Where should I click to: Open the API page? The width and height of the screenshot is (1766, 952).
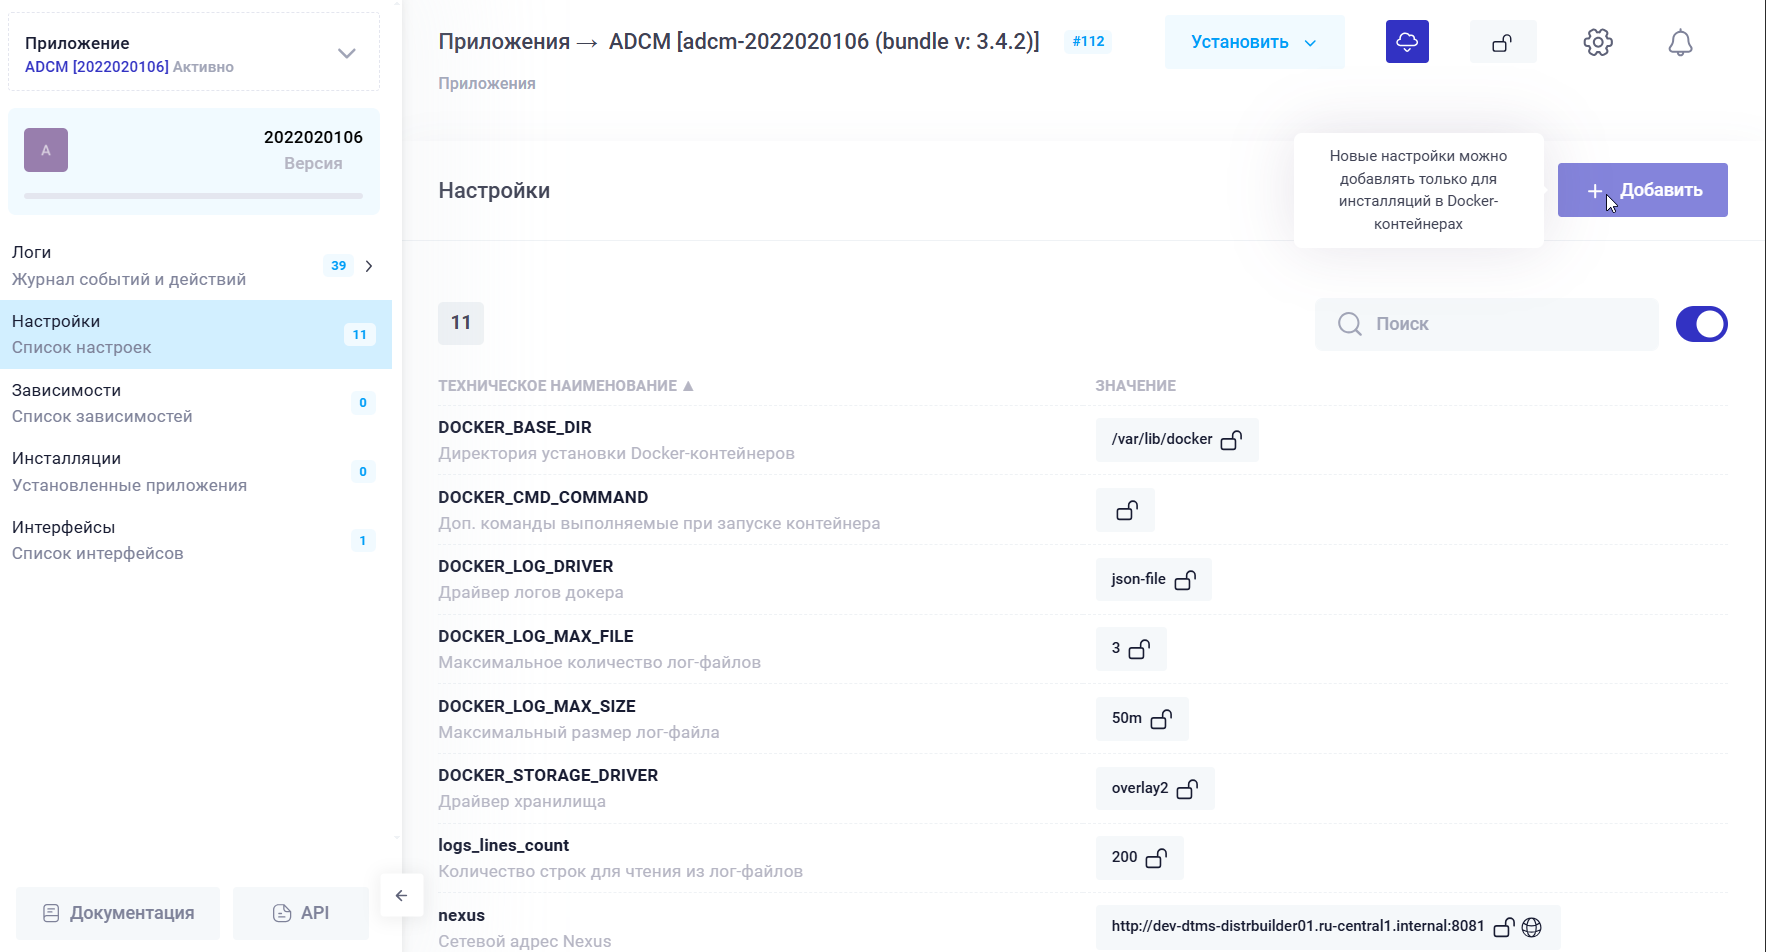tap(300, 913)
